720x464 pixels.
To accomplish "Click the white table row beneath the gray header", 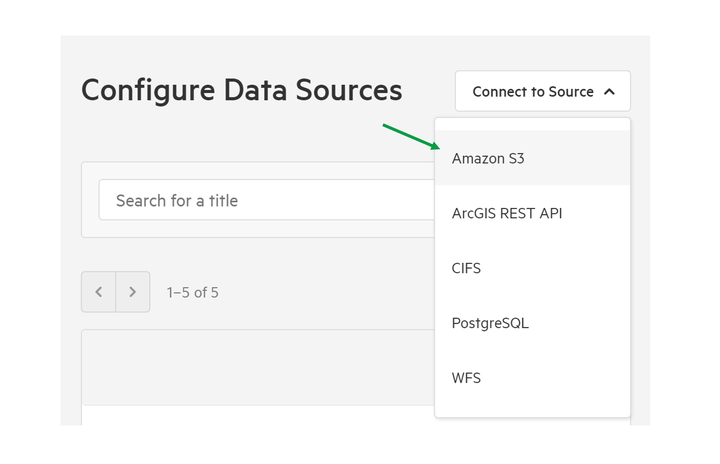I will (x=258, y=416).
